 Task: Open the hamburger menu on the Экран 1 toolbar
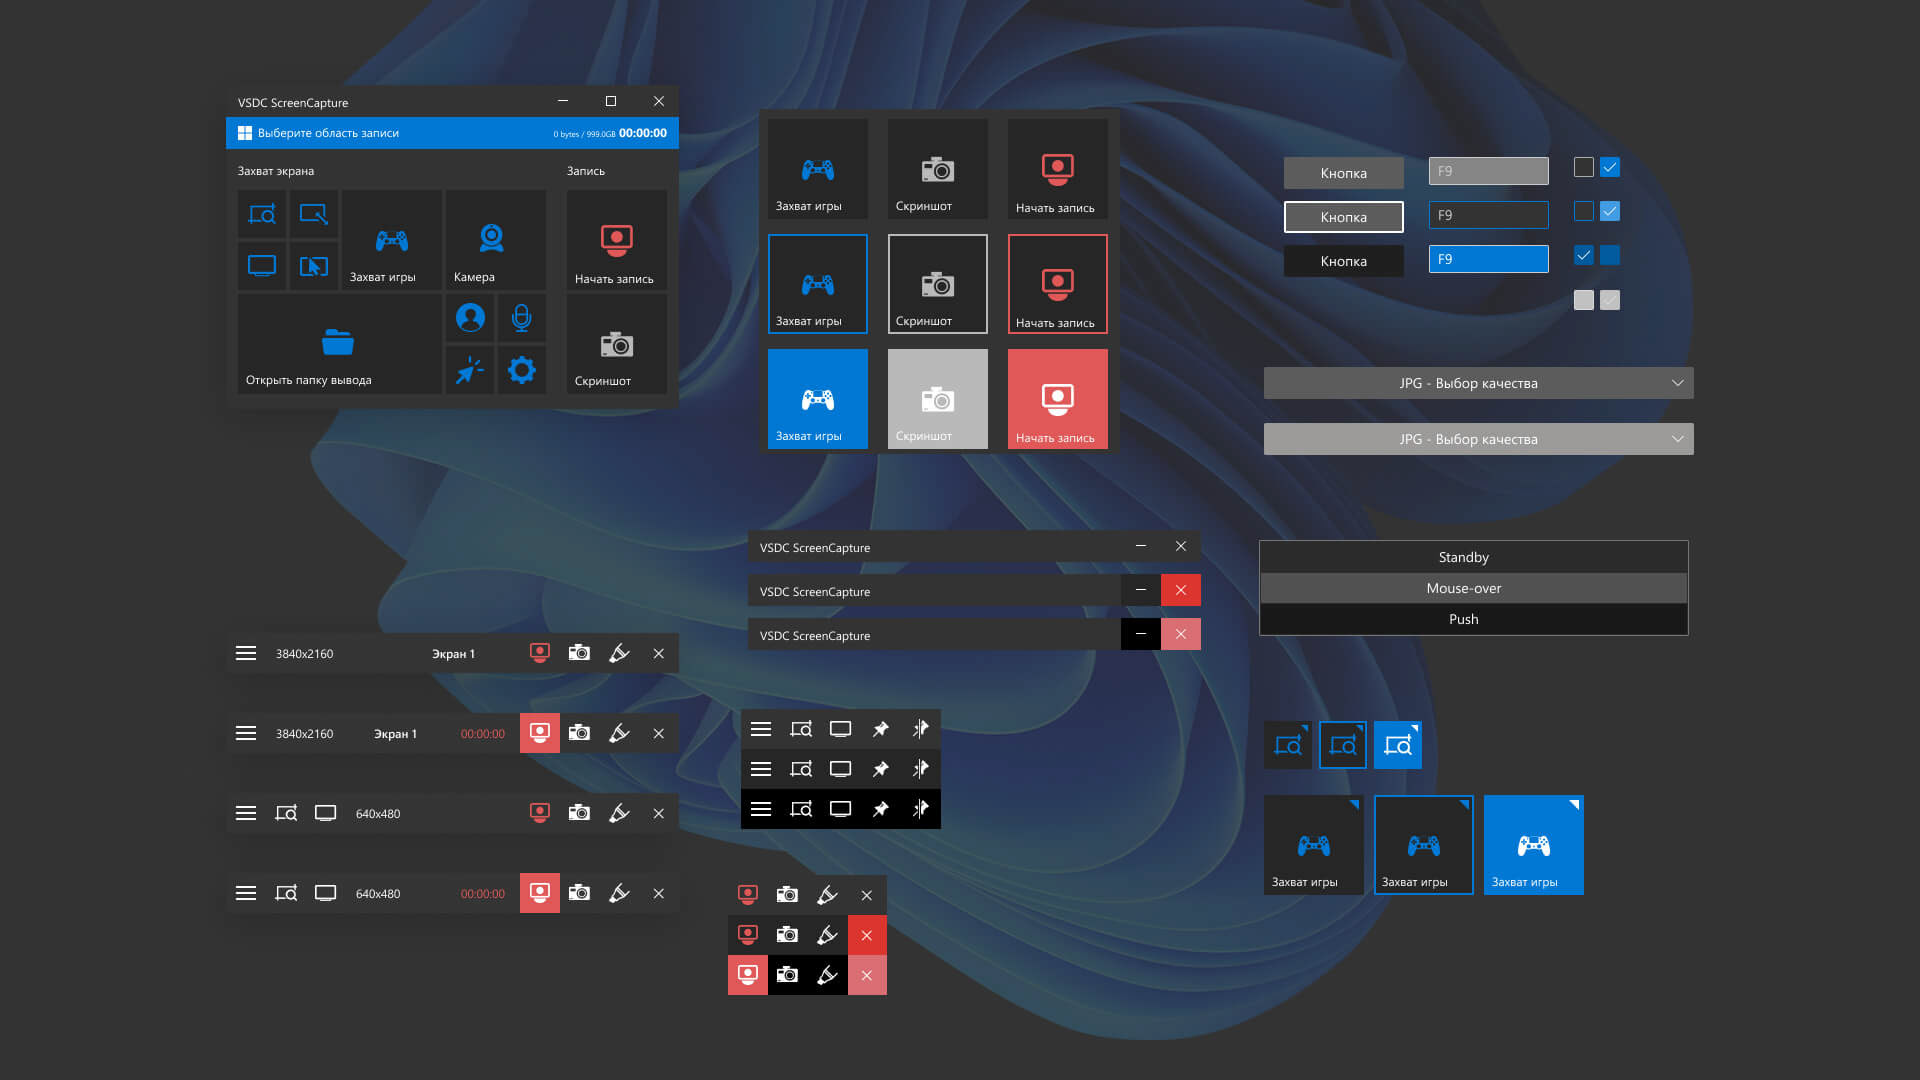pos(246,653)
